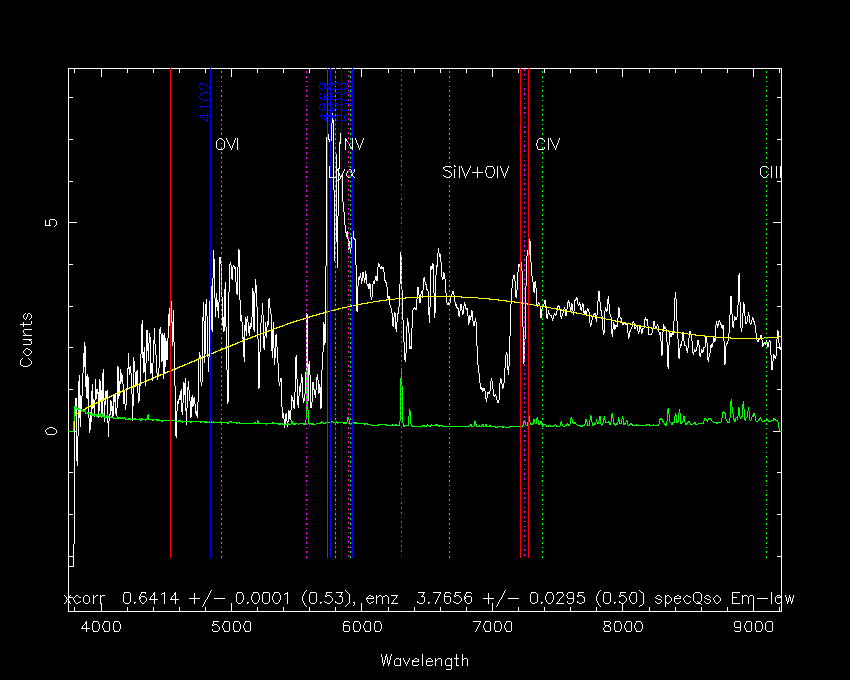Click the SiIV+OIV line label
This screenshot has width=850, height=680.
pyautogui.click(x=476, y=173)
